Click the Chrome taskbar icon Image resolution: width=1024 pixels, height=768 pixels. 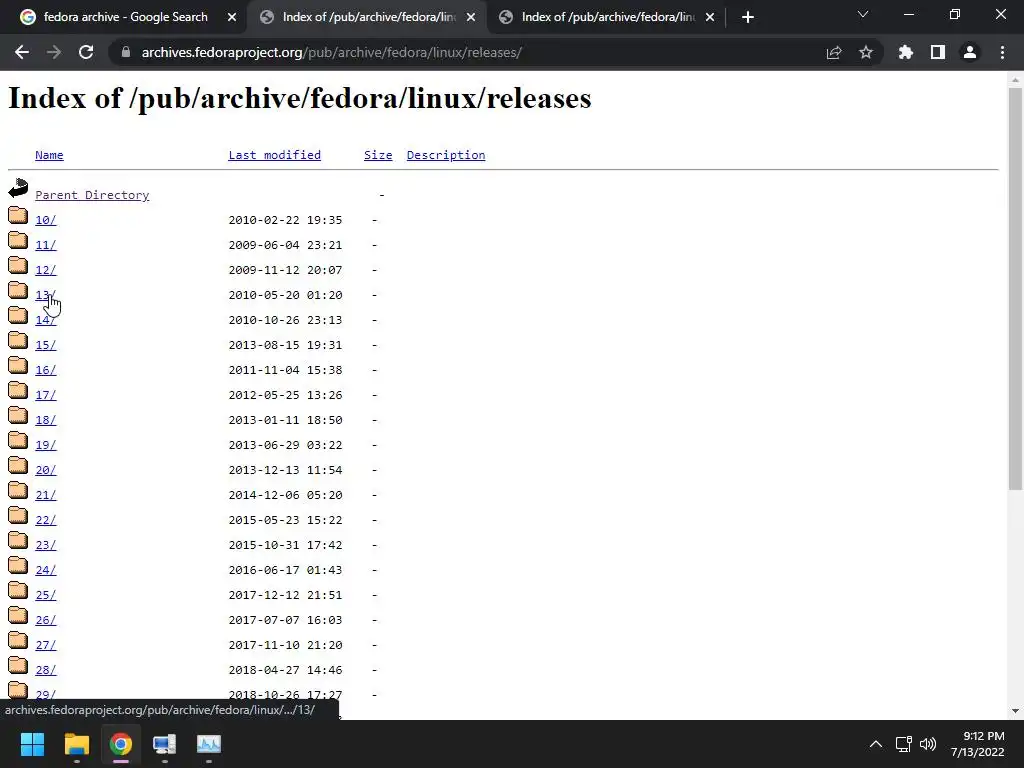121,744
